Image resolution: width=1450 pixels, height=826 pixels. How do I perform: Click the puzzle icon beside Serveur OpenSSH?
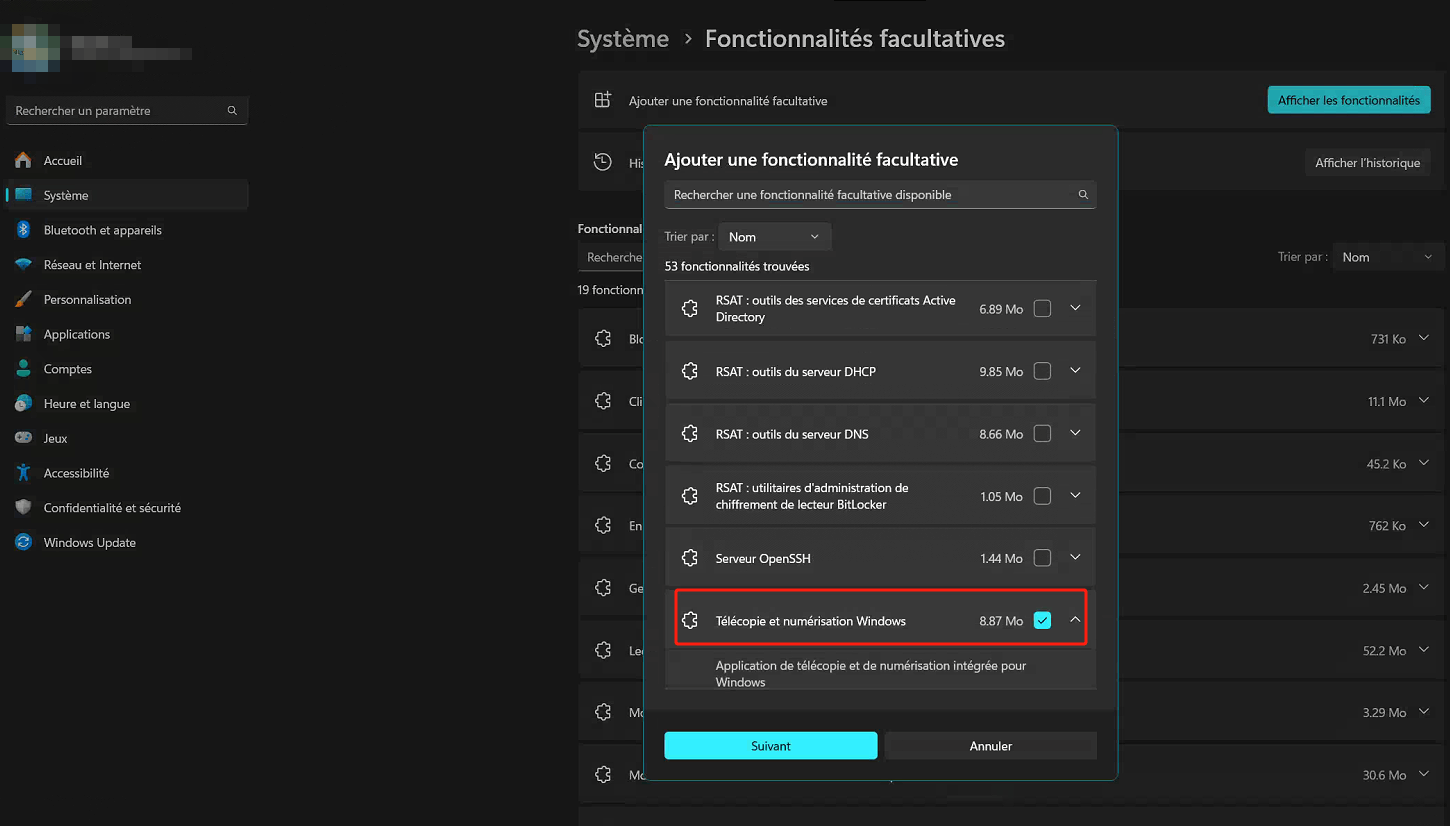coord(689,558)
